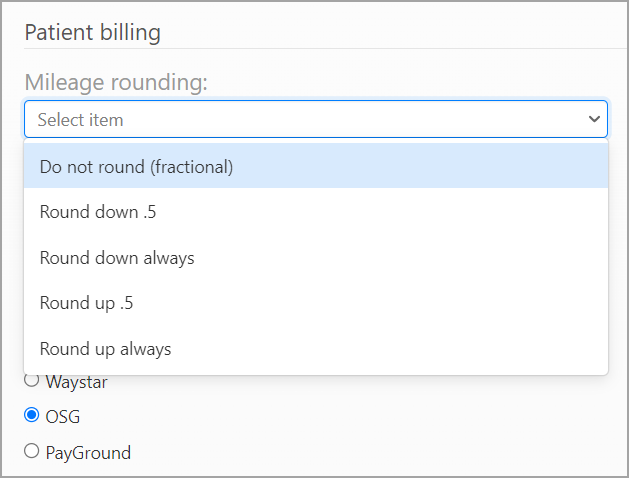Click the 'PayGround' label text
This screenshot has height=478, width=629.
(88, 452)
